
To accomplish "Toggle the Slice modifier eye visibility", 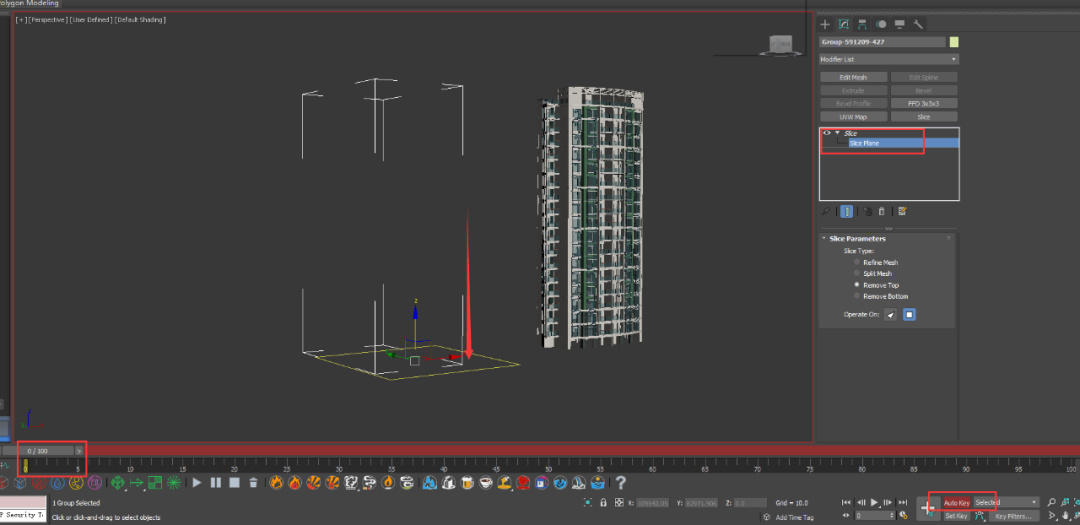I will [827, 133].
